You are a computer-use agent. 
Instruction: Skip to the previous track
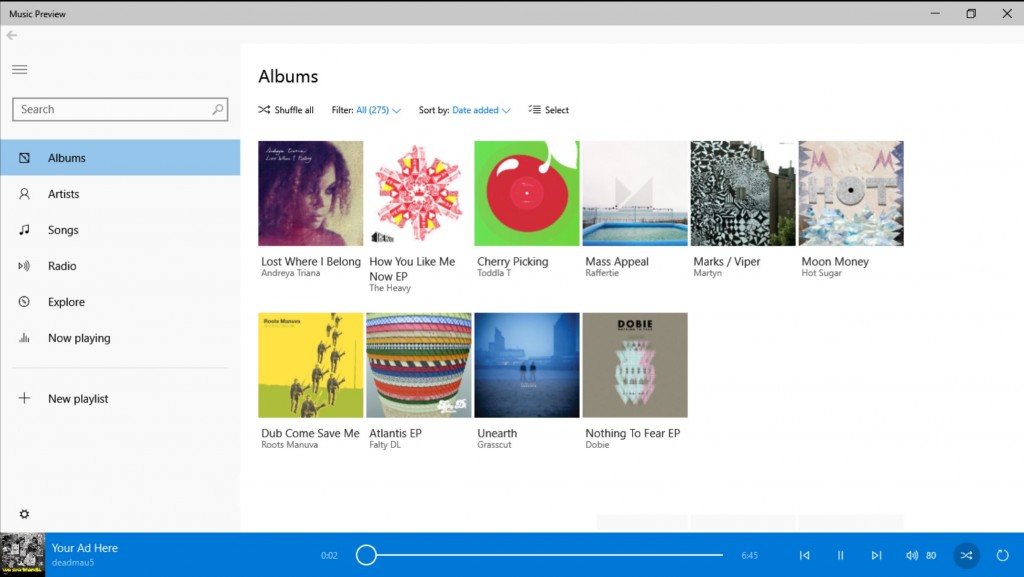tap(804, 555)
